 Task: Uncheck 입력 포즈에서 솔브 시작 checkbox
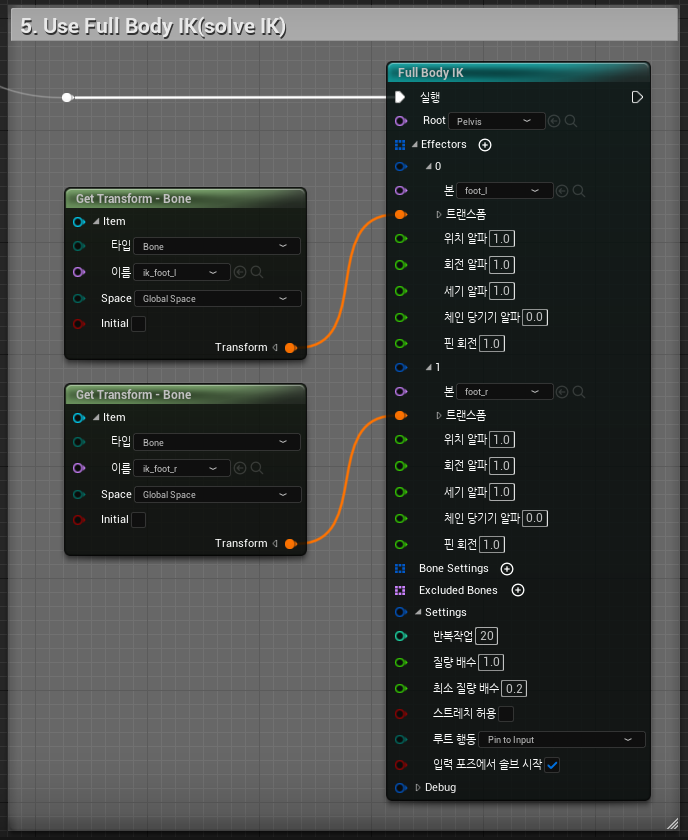tap(552, 765)
